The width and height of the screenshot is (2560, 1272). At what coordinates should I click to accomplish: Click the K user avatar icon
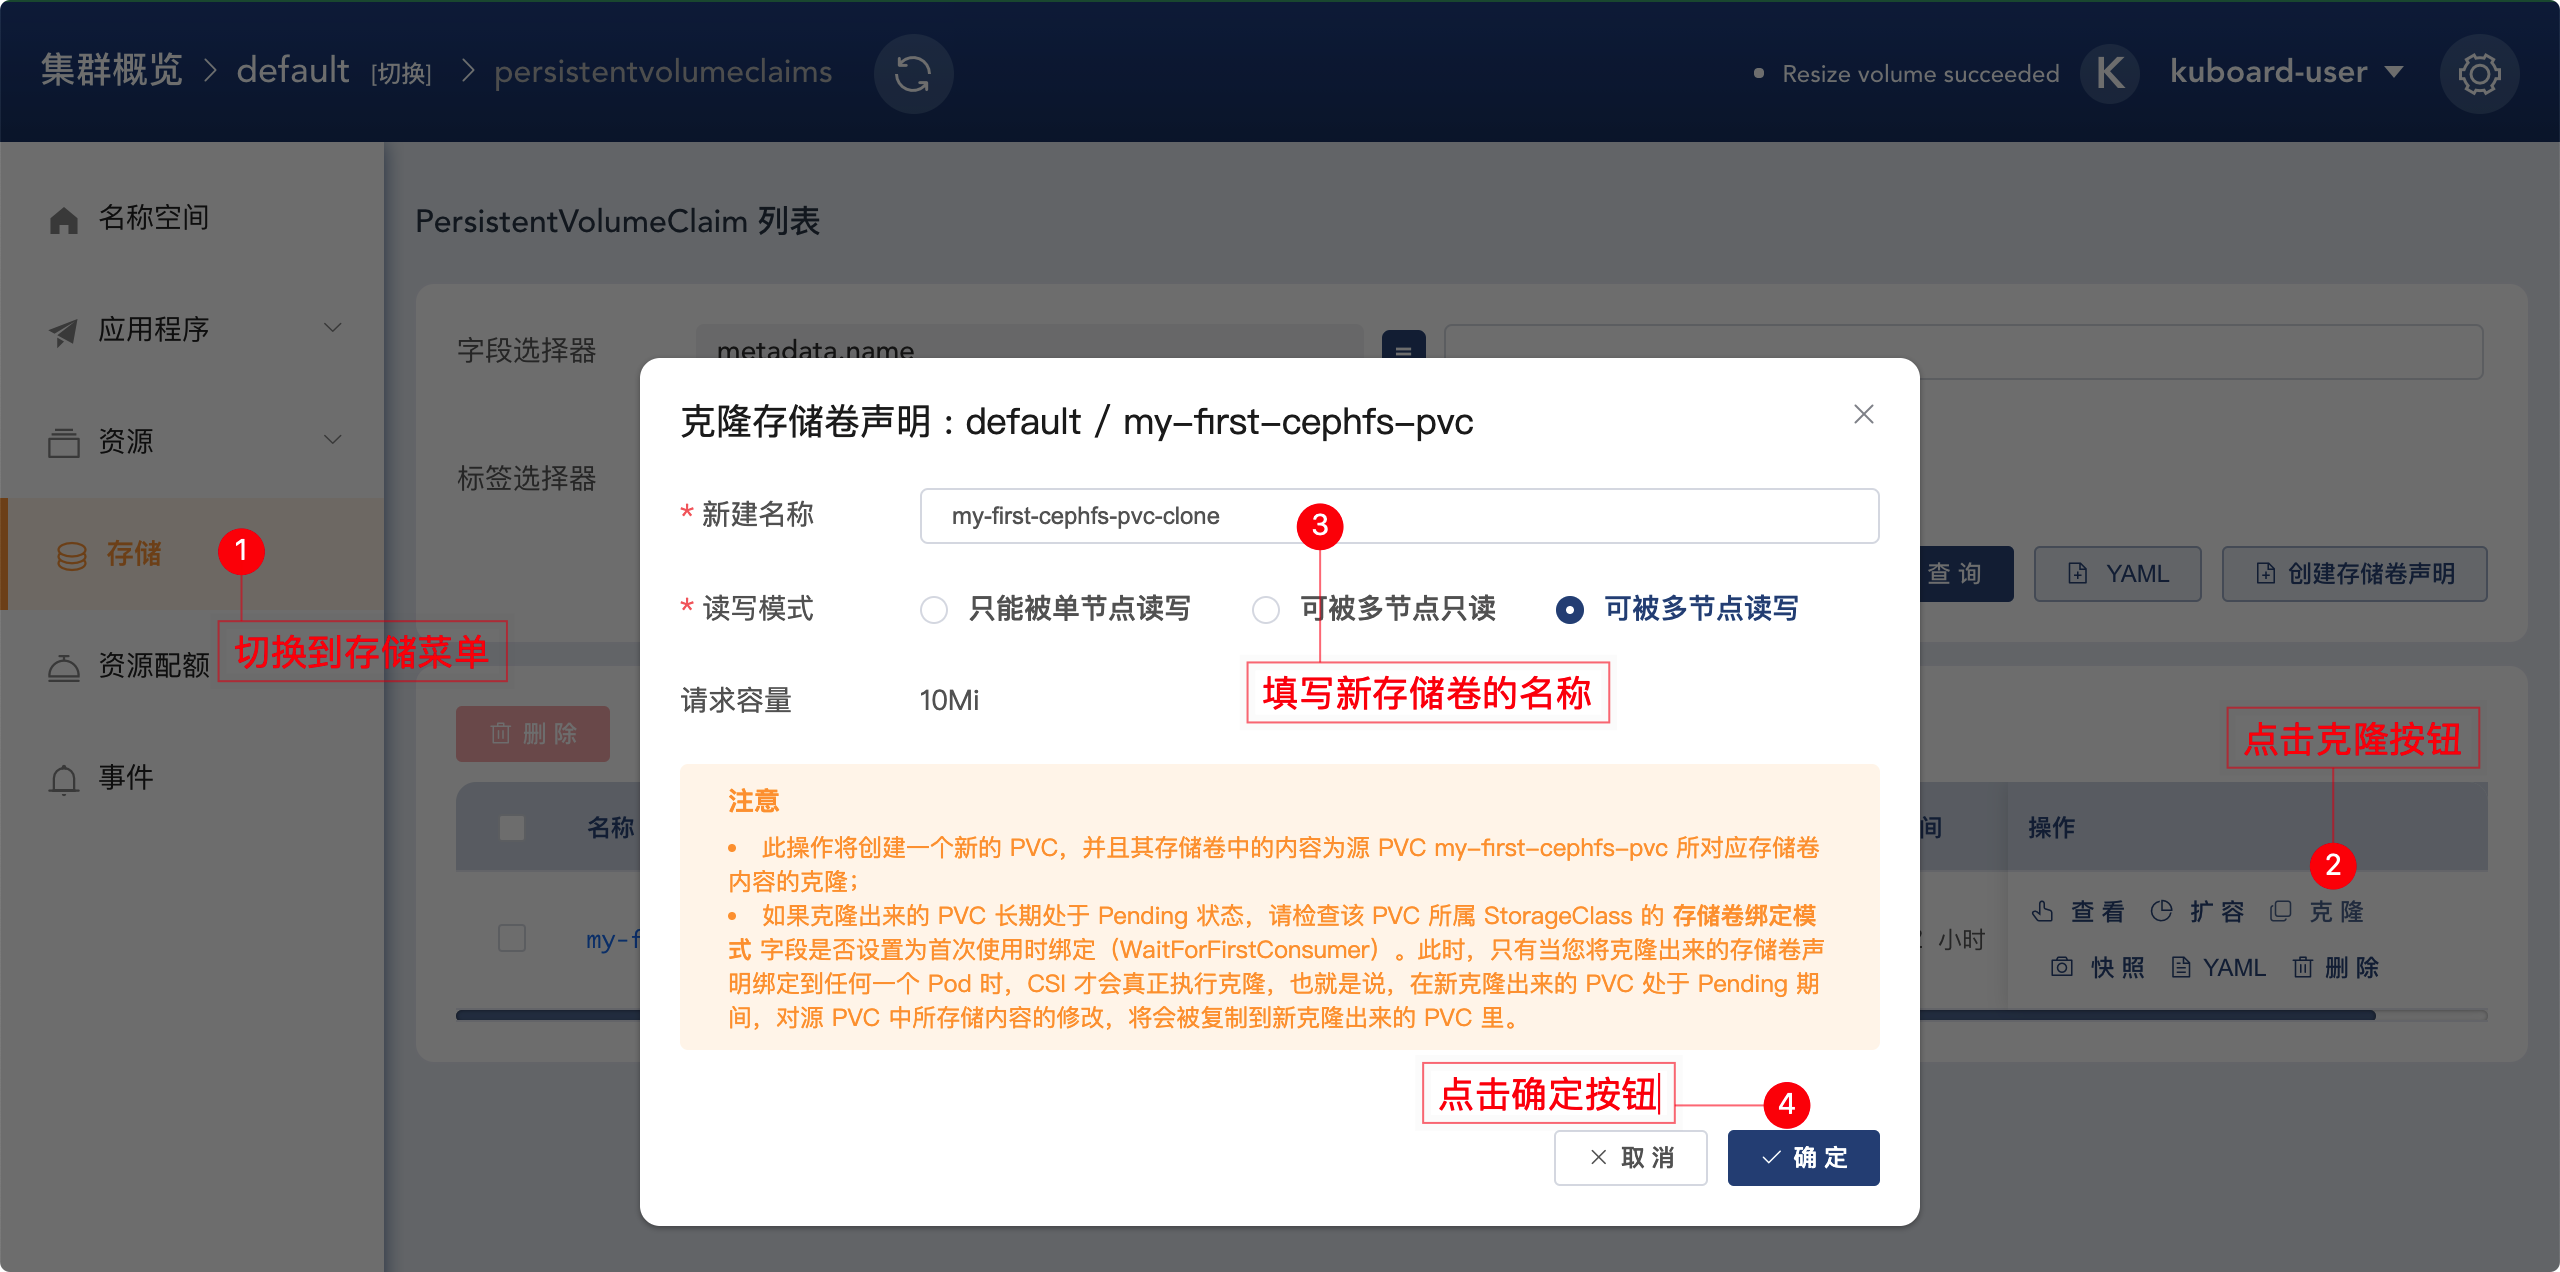click(x=2109, y=73)
